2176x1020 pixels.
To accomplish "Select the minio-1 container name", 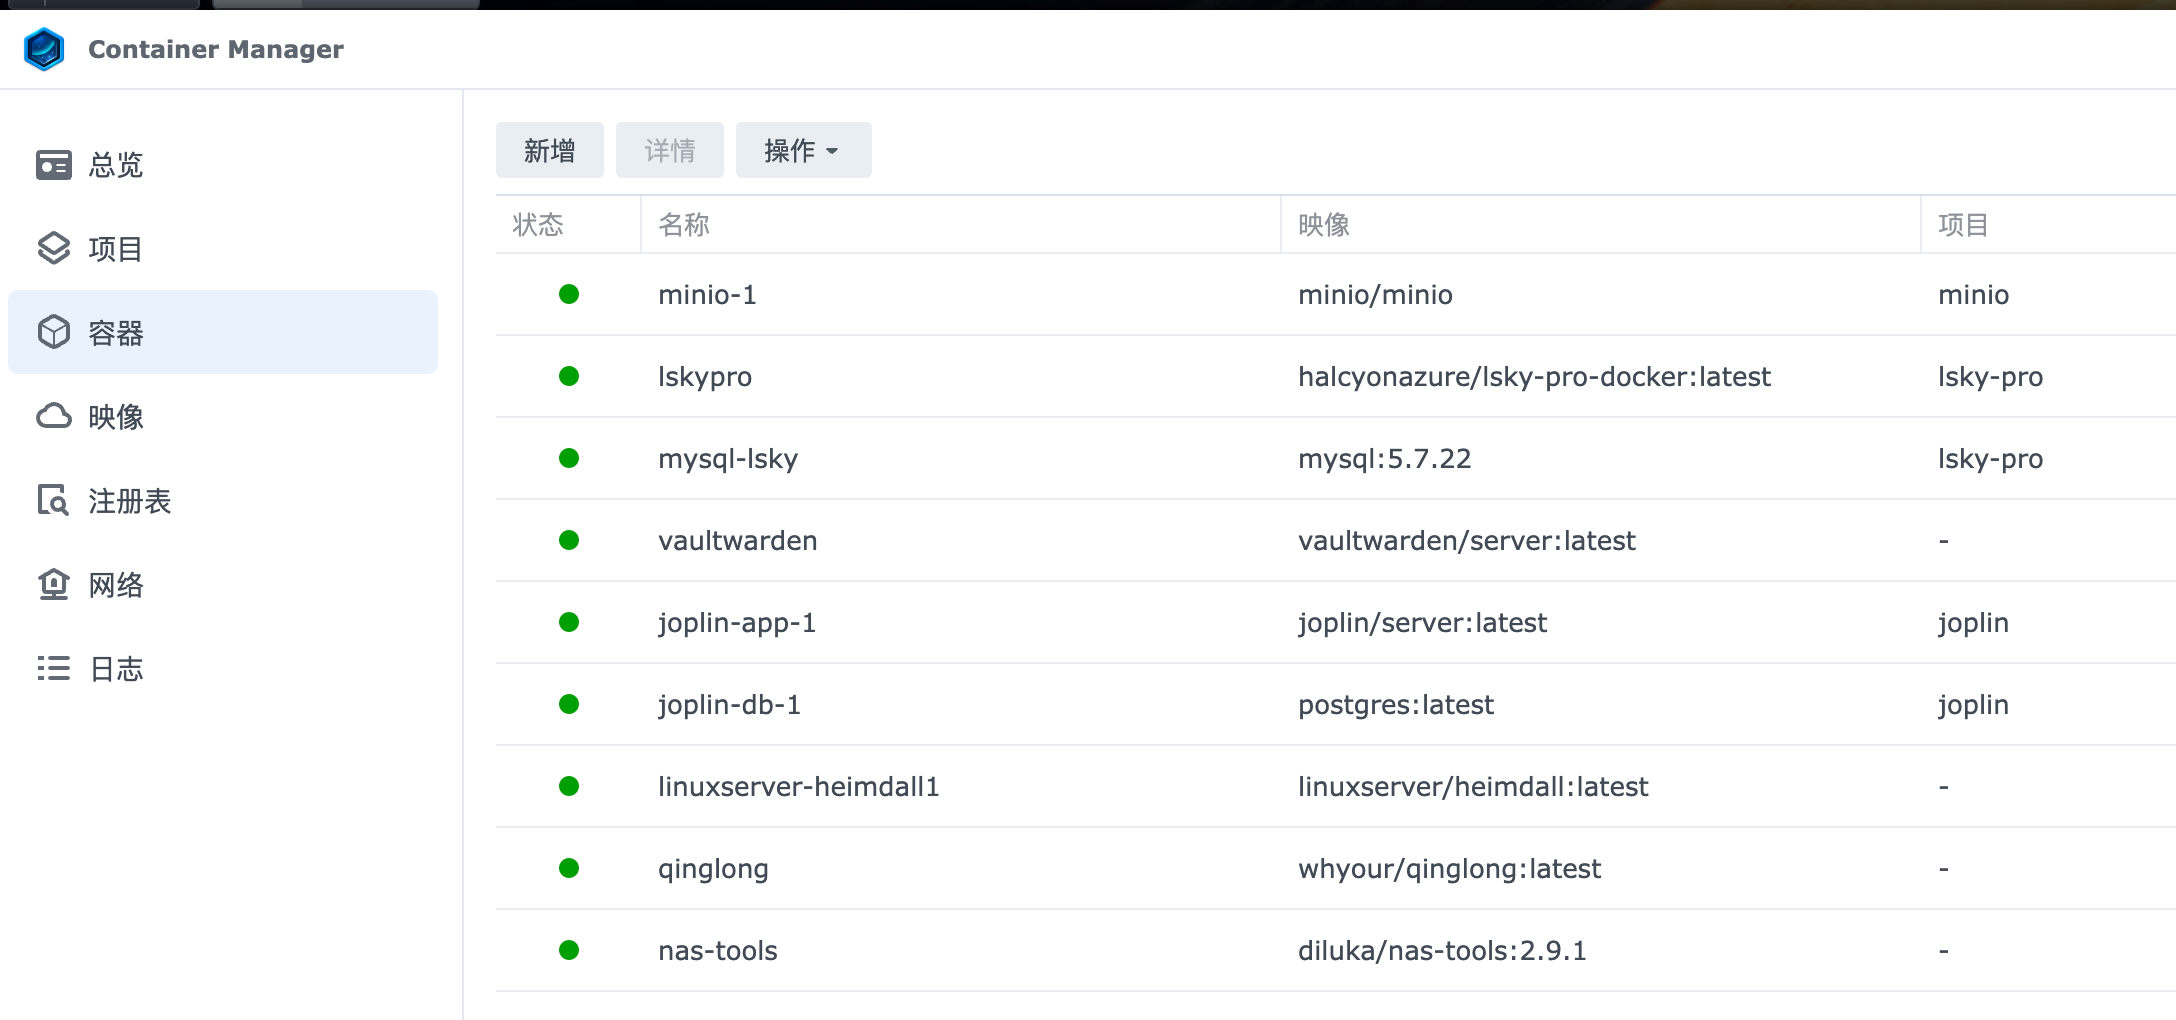I will 707,295.
